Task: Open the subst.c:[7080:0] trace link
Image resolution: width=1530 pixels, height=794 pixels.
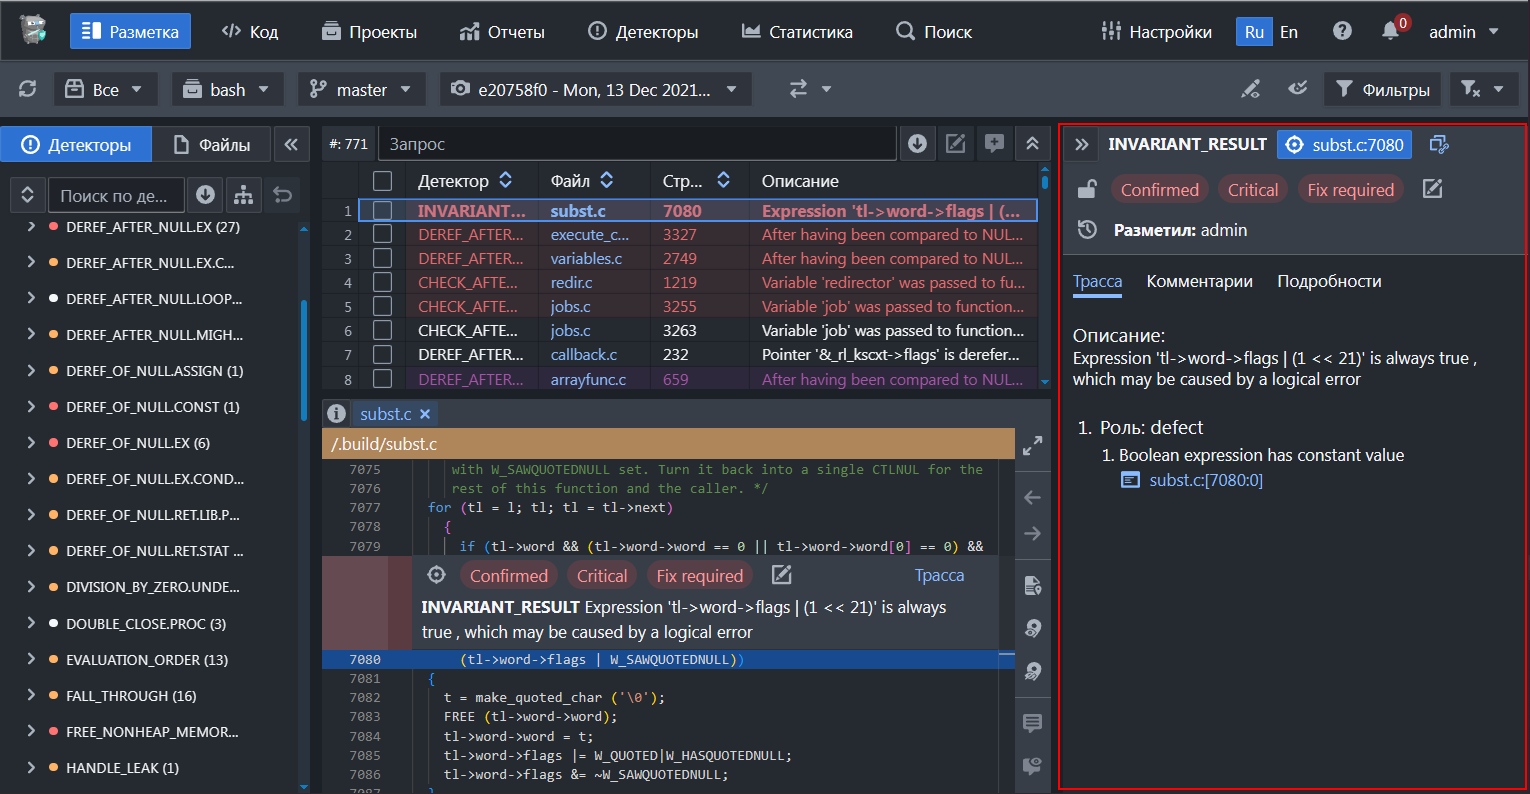Action: (1205, 481)
